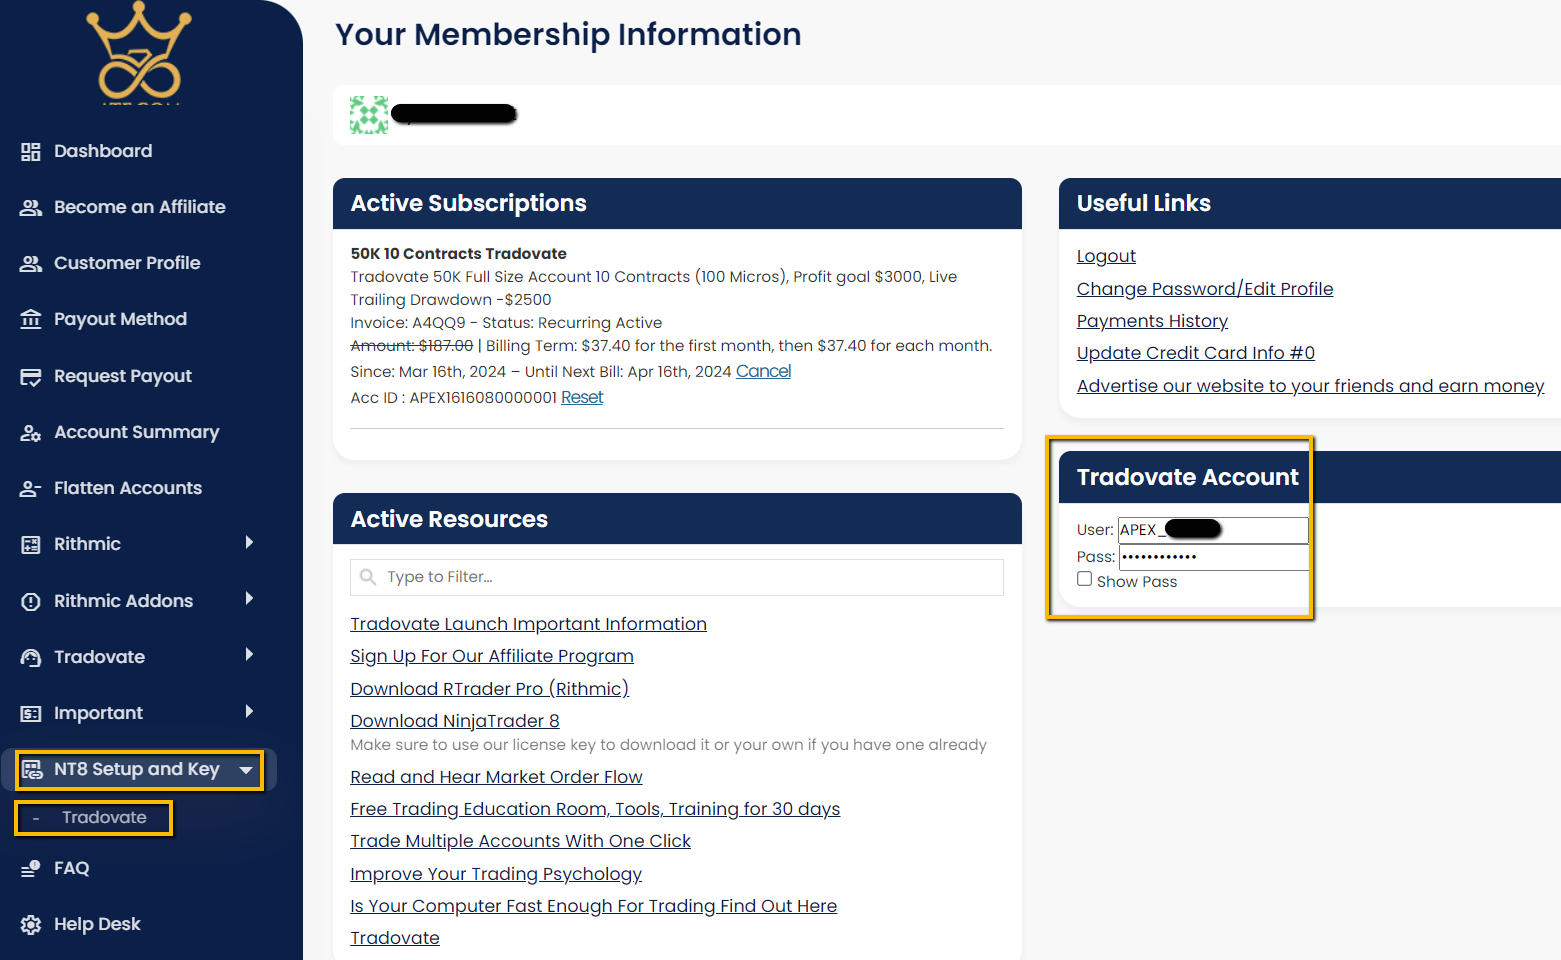Click the FAQ sidebar icon
Screen dimensions: 1561x960
pos(31,868)
